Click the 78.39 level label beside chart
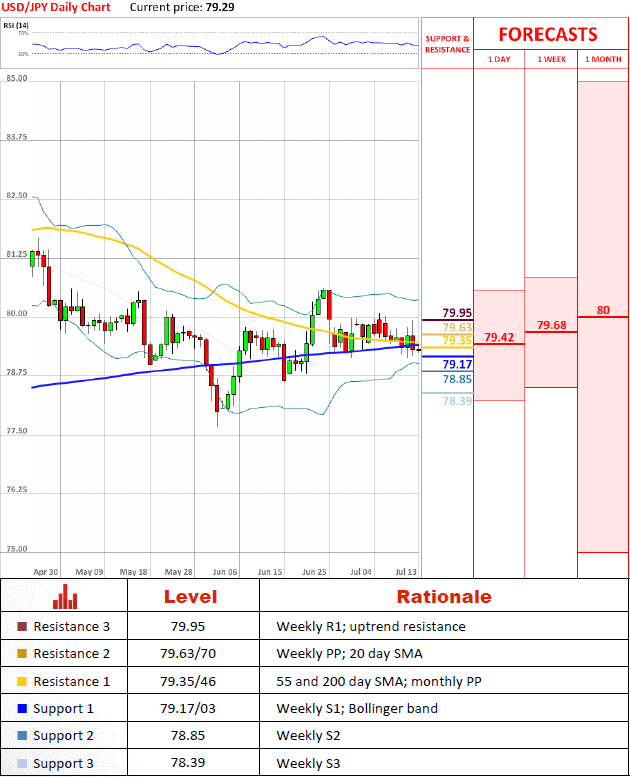Screen dimensions: 630x777 pos(457,401)
